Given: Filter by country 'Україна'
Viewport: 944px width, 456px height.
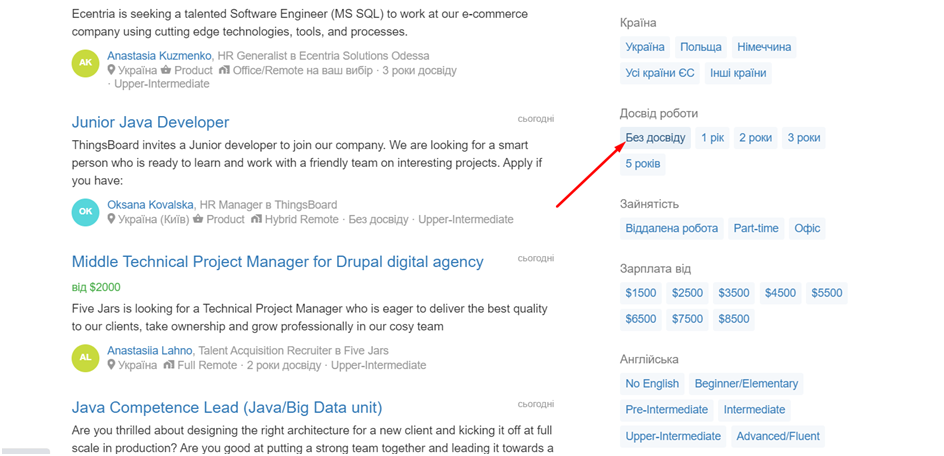Looking at the screenshot, I should pos(644,47).
